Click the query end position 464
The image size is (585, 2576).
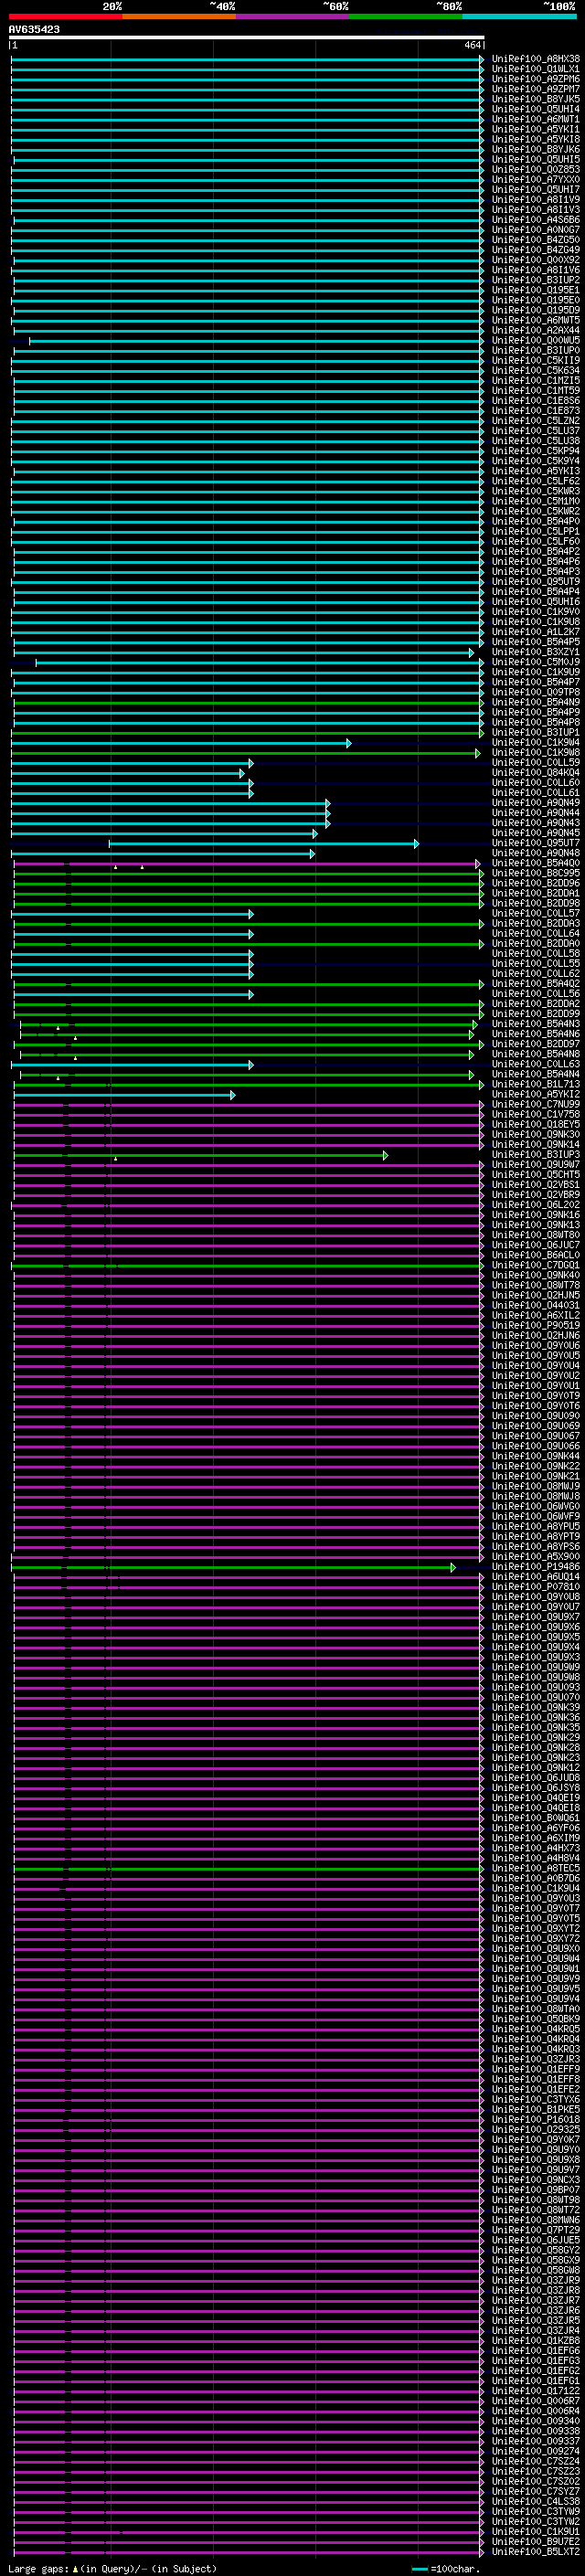[472, 45]
